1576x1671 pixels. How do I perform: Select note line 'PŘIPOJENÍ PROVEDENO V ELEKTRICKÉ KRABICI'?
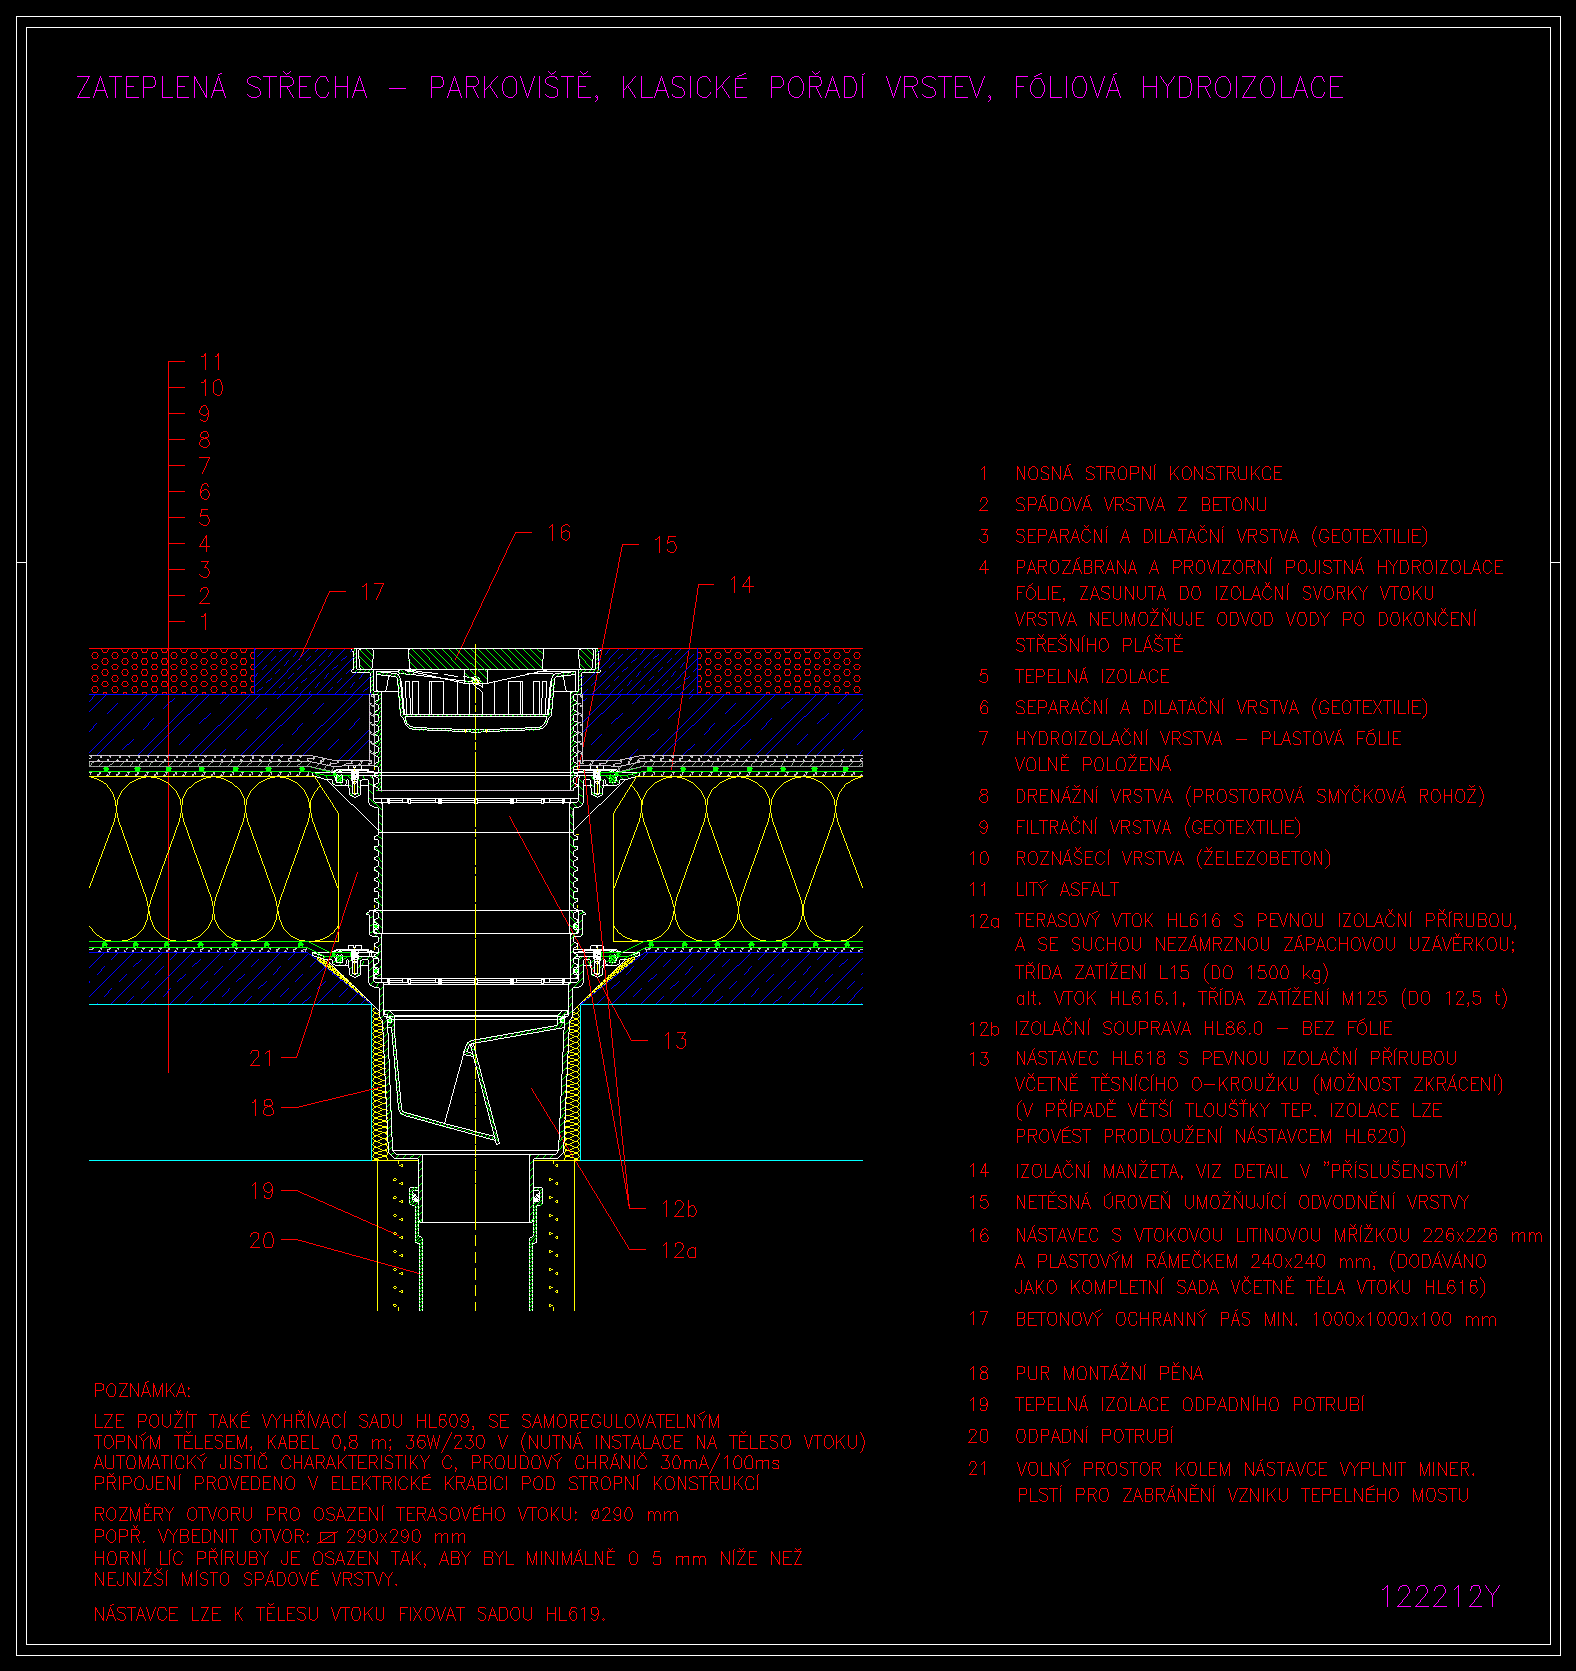pos(427,1484)
